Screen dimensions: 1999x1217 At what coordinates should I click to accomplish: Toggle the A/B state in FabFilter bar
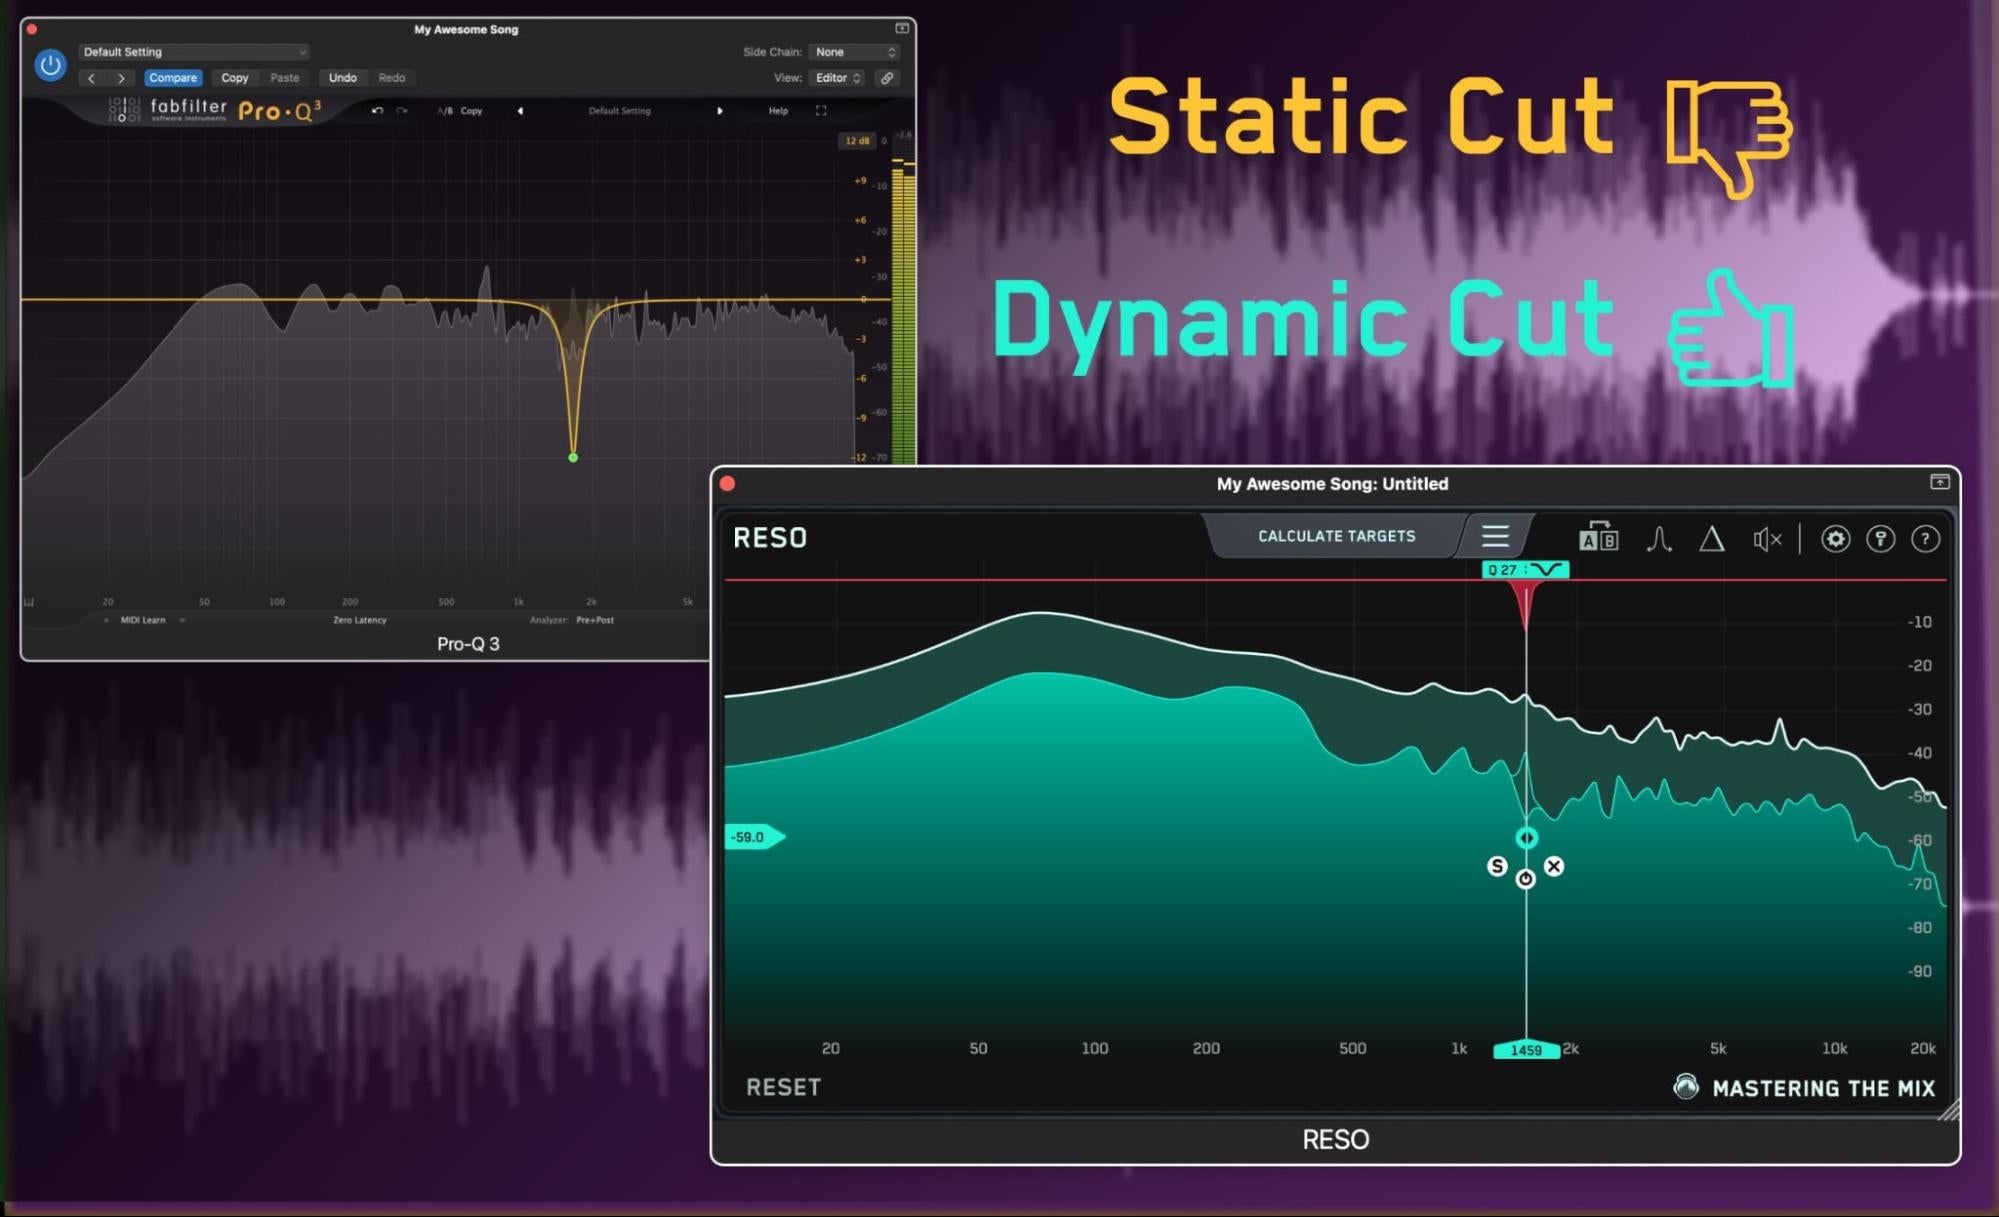click(445, 111)
